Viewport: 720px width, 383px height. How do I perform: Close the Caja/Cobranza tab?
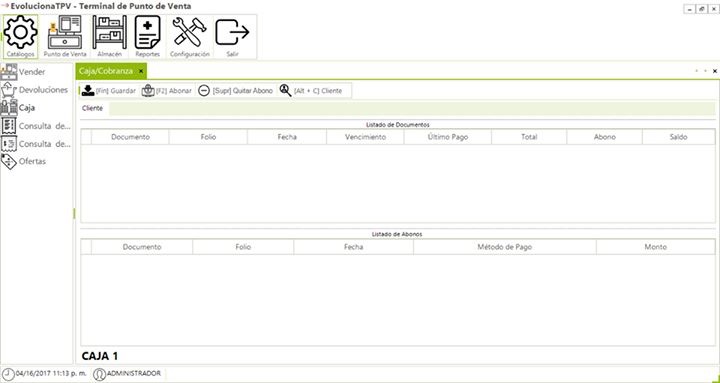click(x=141, y=71)
